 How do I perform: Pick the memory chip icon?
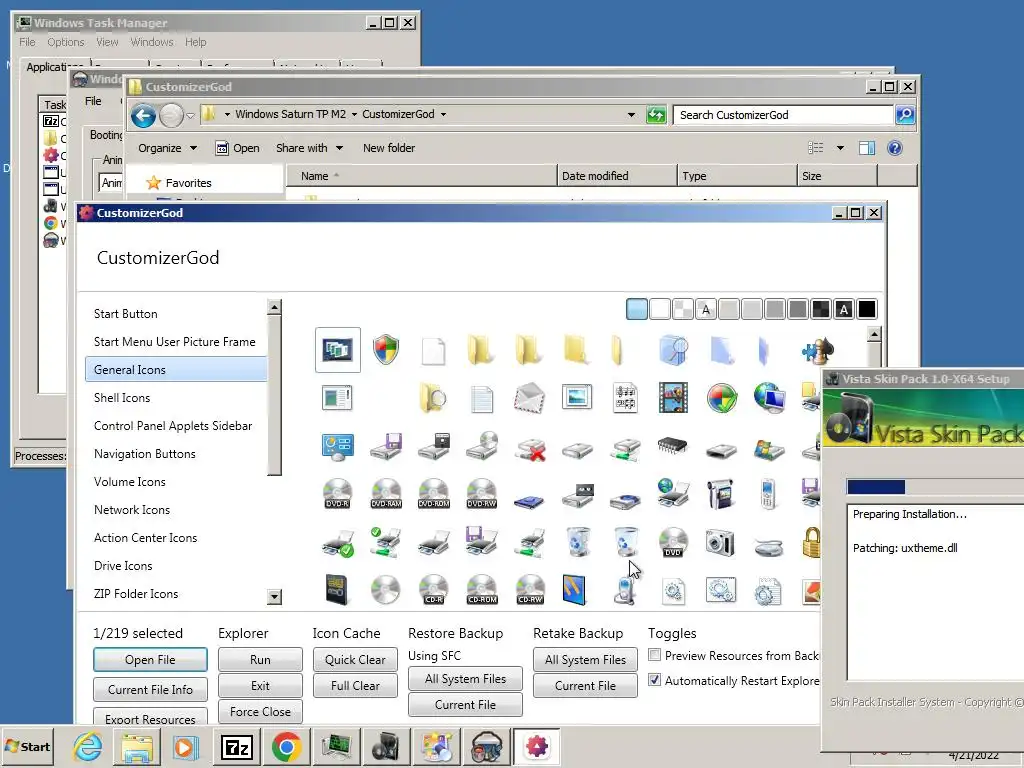pos(673,446)
